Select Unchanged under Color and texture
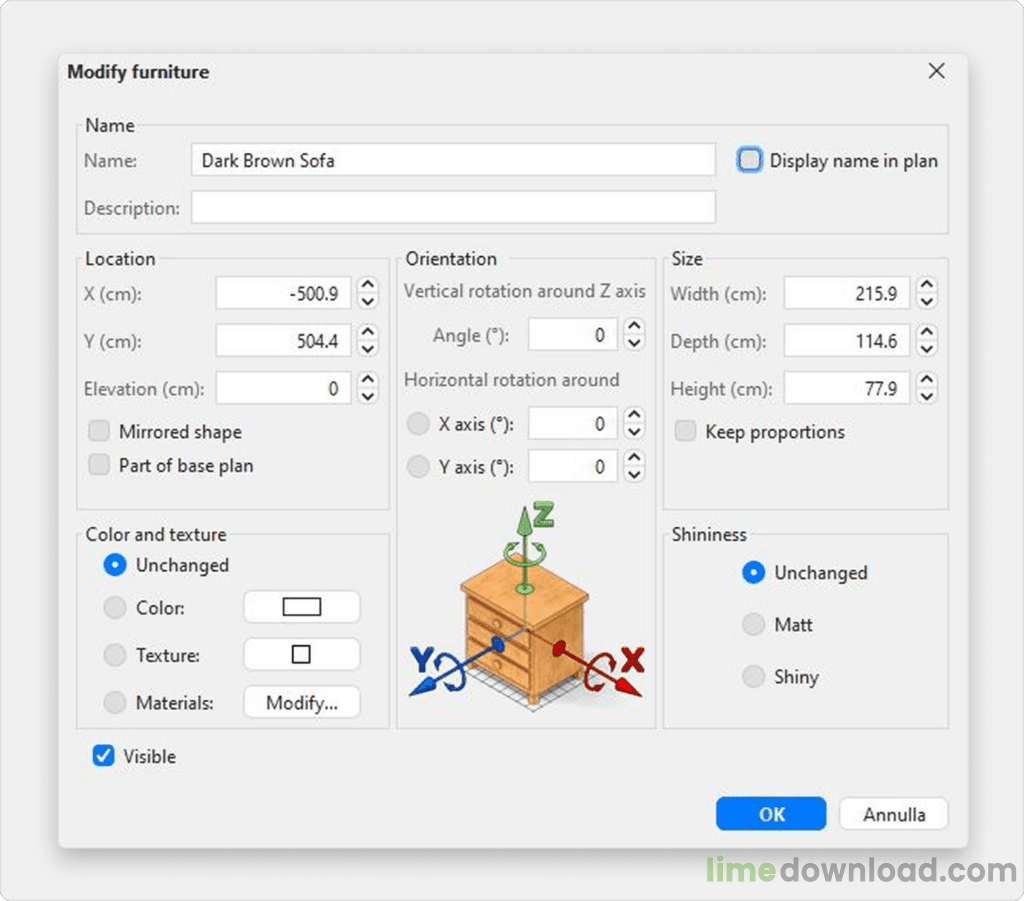The height and width of the screenshot is (901, 1024). (115, 565)
